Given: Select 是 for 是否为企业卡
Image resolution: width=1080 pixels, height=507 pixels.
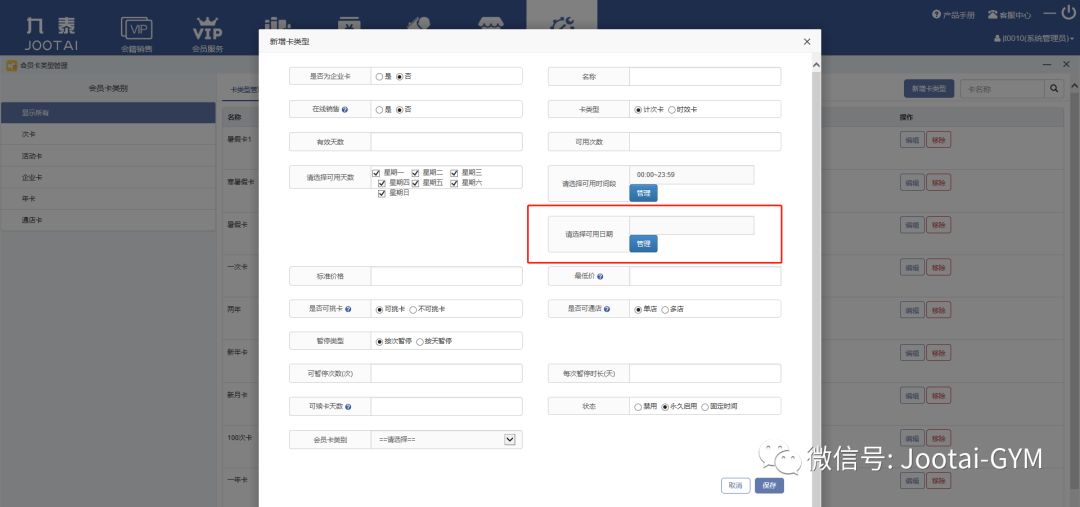Looking at the screenshot, I should 379,77.
